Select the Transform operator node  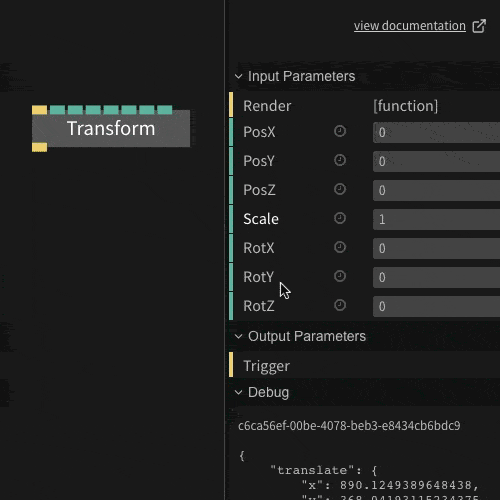click(x=111, y=129)
